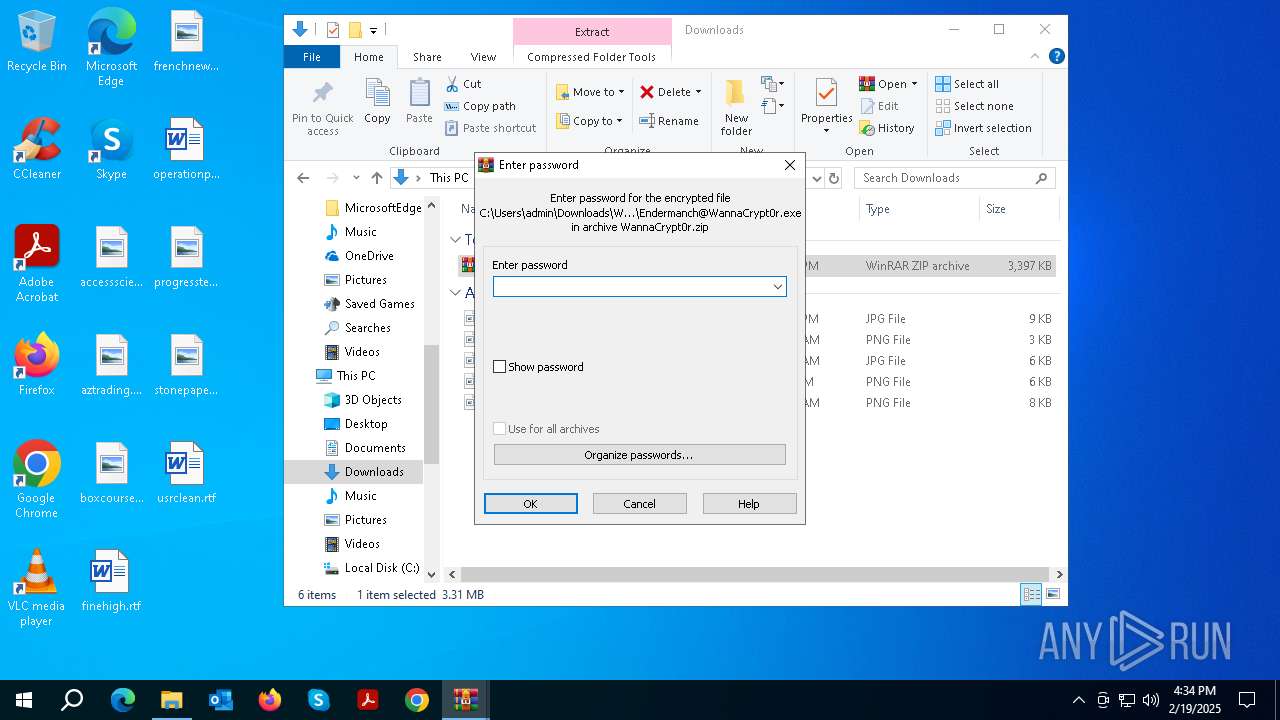Open taskbar volume control icon
This screenshot has height=720, width=1280.
point(1151,700)
